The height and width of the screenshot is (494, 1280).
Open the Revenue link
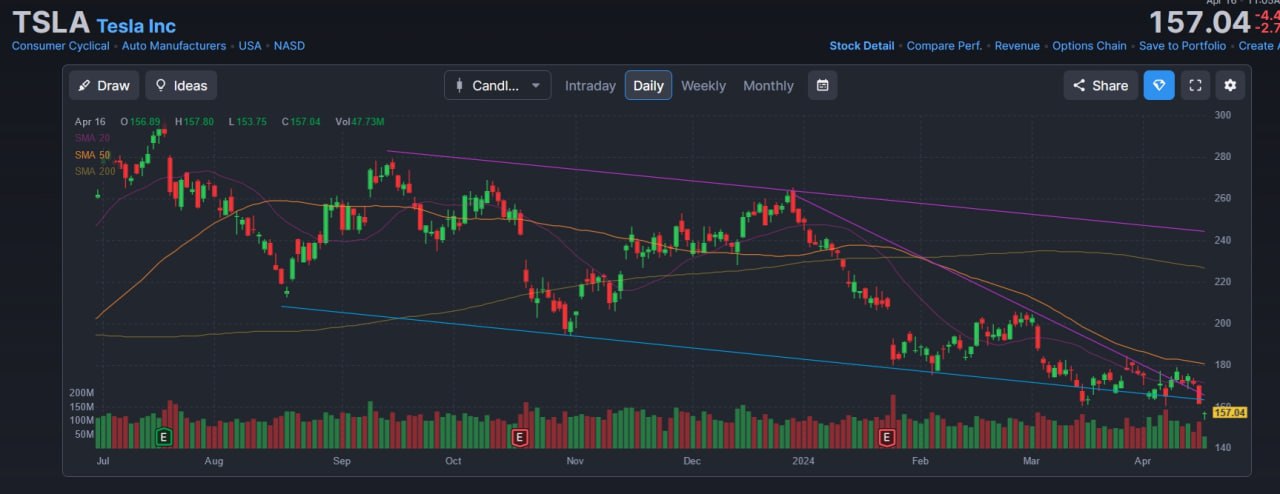pos(1017,46)
